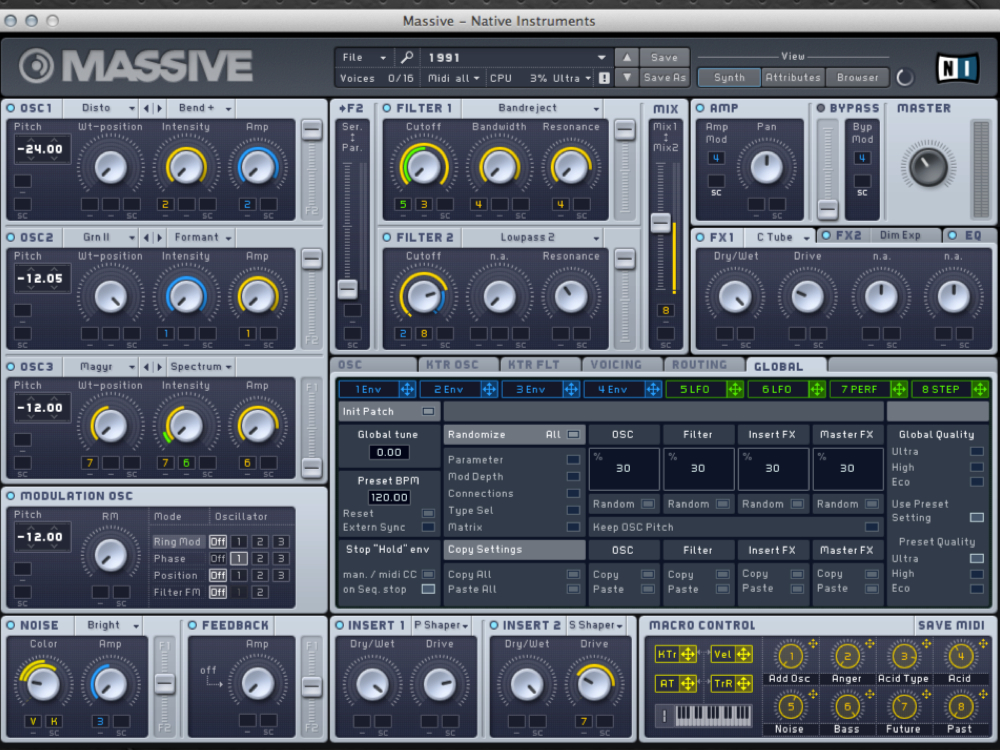Open Filter 2 Lowpass 2 type dropdown

coord(532,238)
